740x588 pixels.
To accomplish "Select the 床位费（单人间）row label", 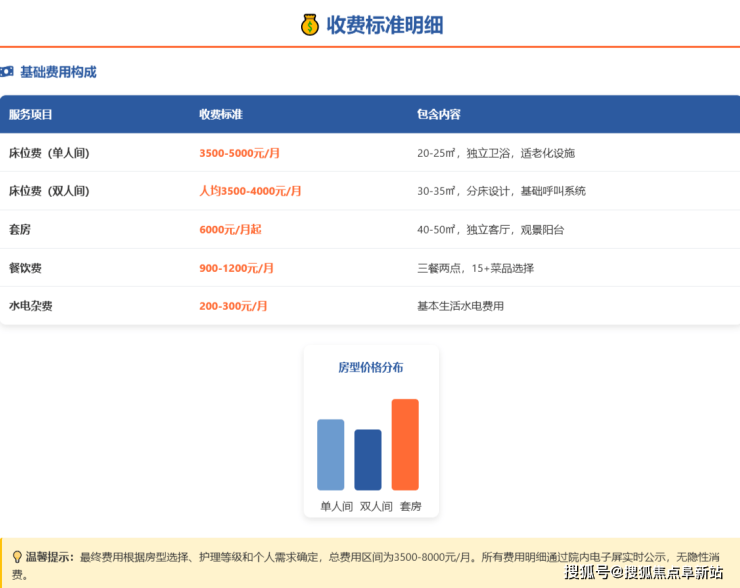I will point(49,153).
